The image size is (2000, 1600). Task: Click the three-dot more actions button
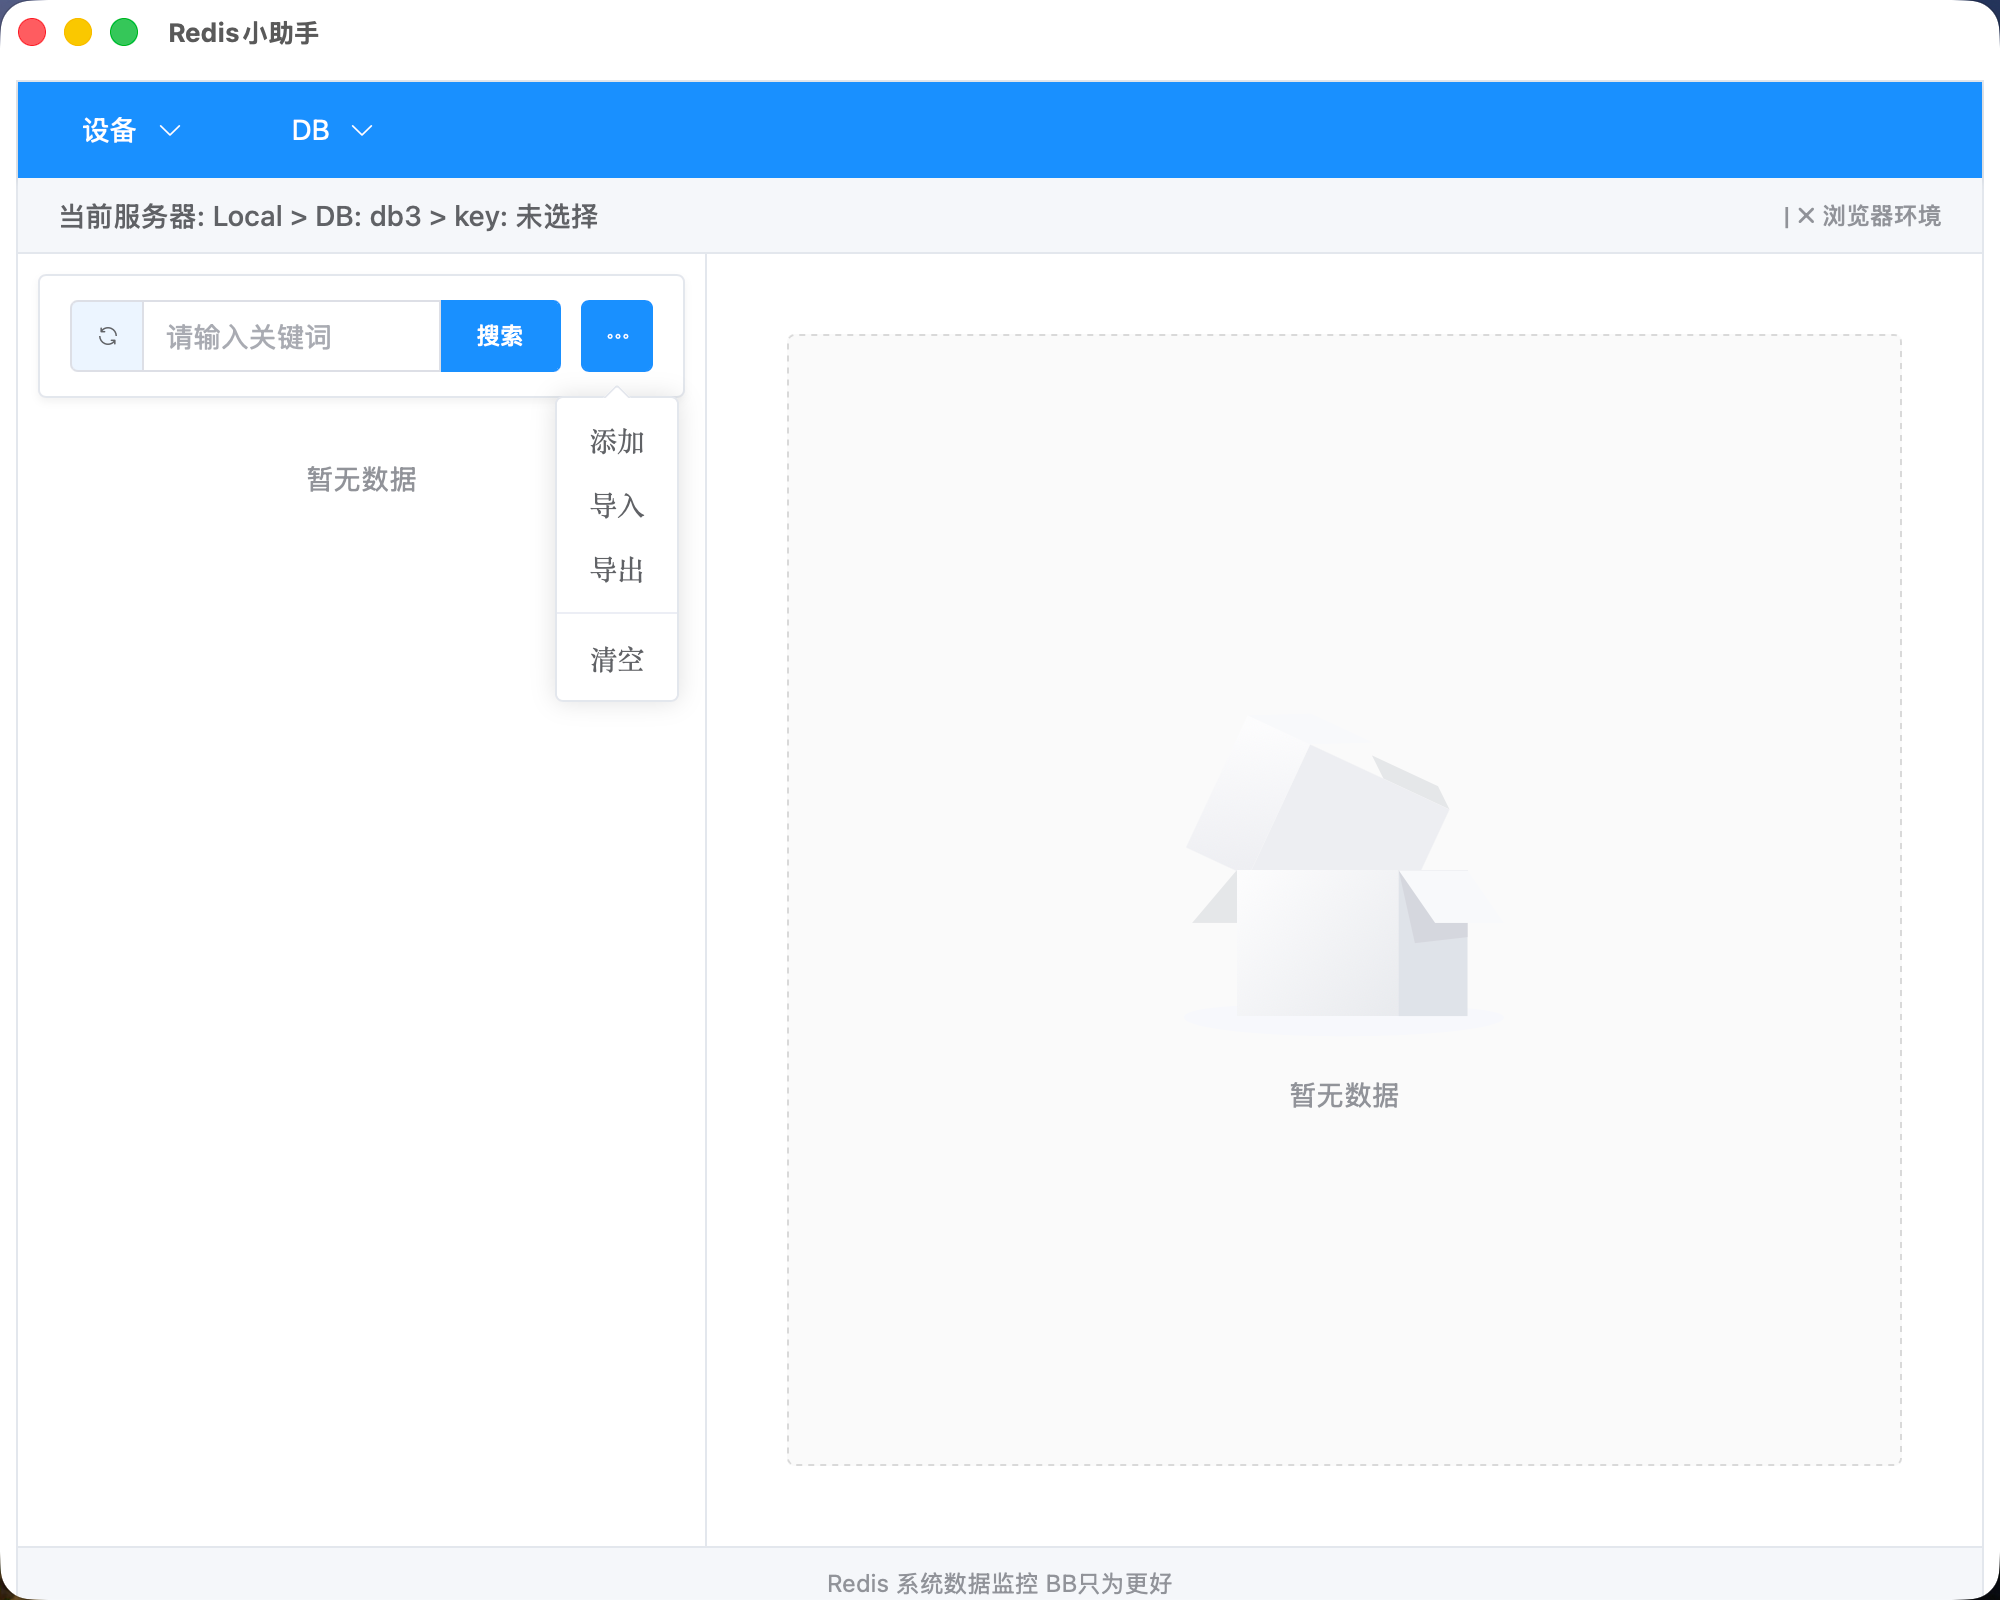coord(617,336)
